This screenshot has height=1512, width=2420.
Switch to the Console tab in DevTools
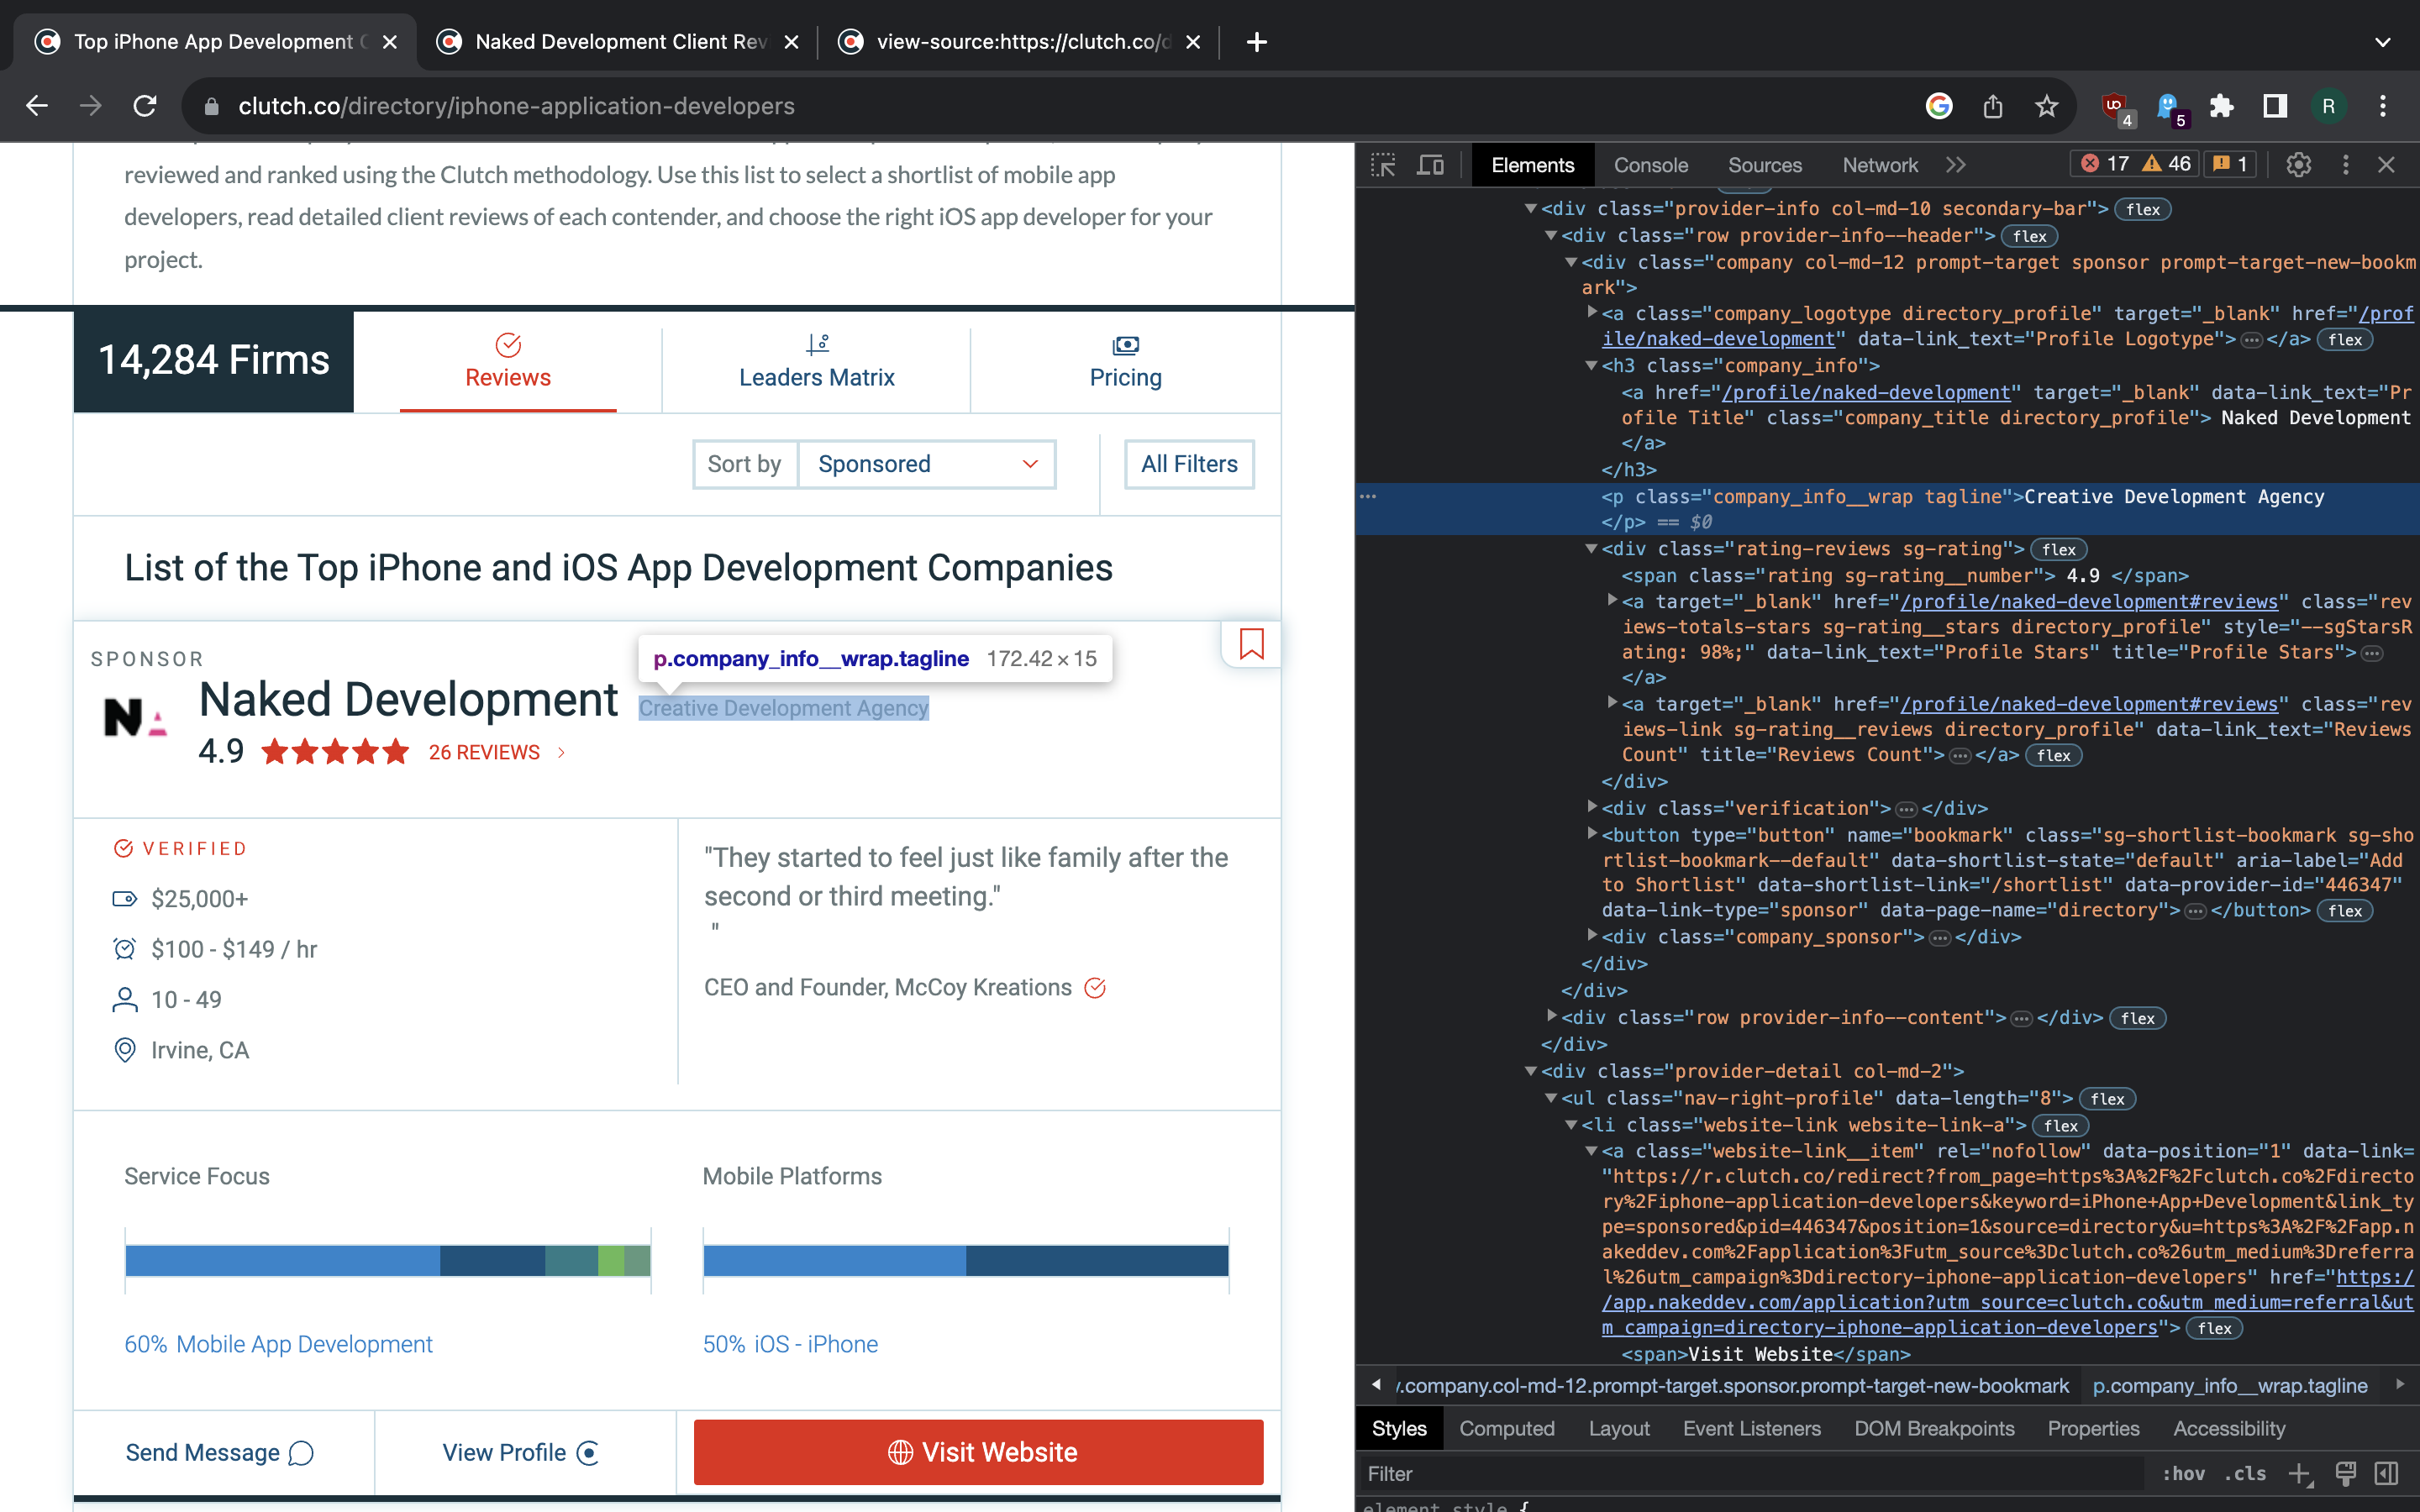pos(1650,165)
